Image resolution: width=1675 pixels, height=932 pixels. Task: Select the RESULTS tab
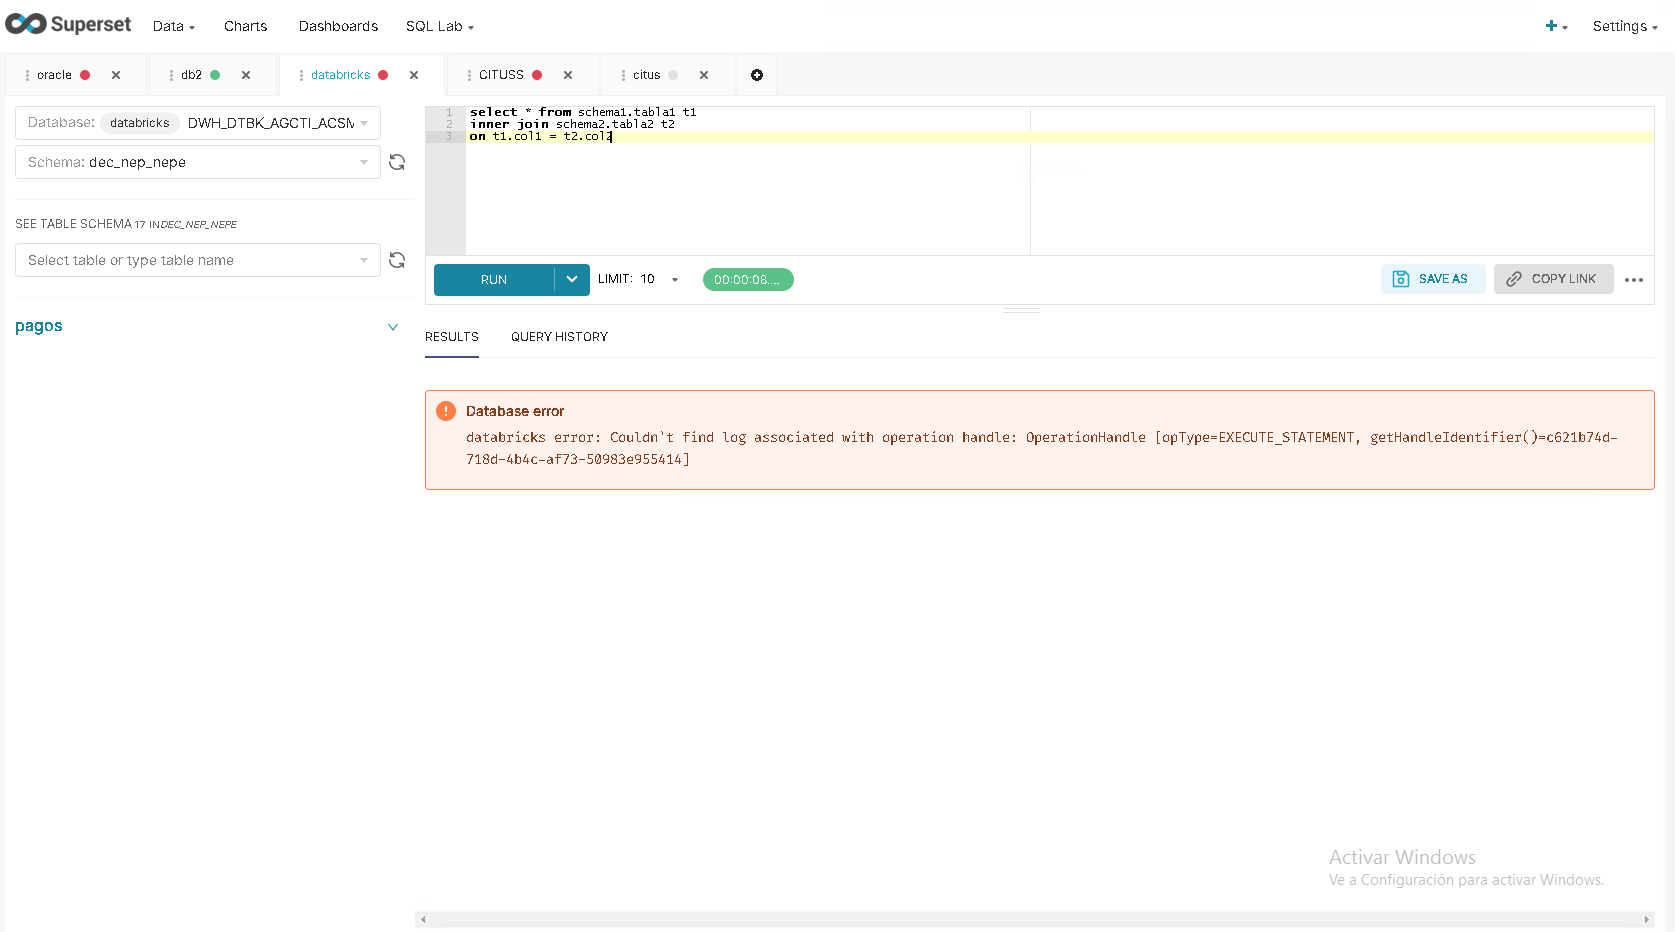(x=452, y=337)
